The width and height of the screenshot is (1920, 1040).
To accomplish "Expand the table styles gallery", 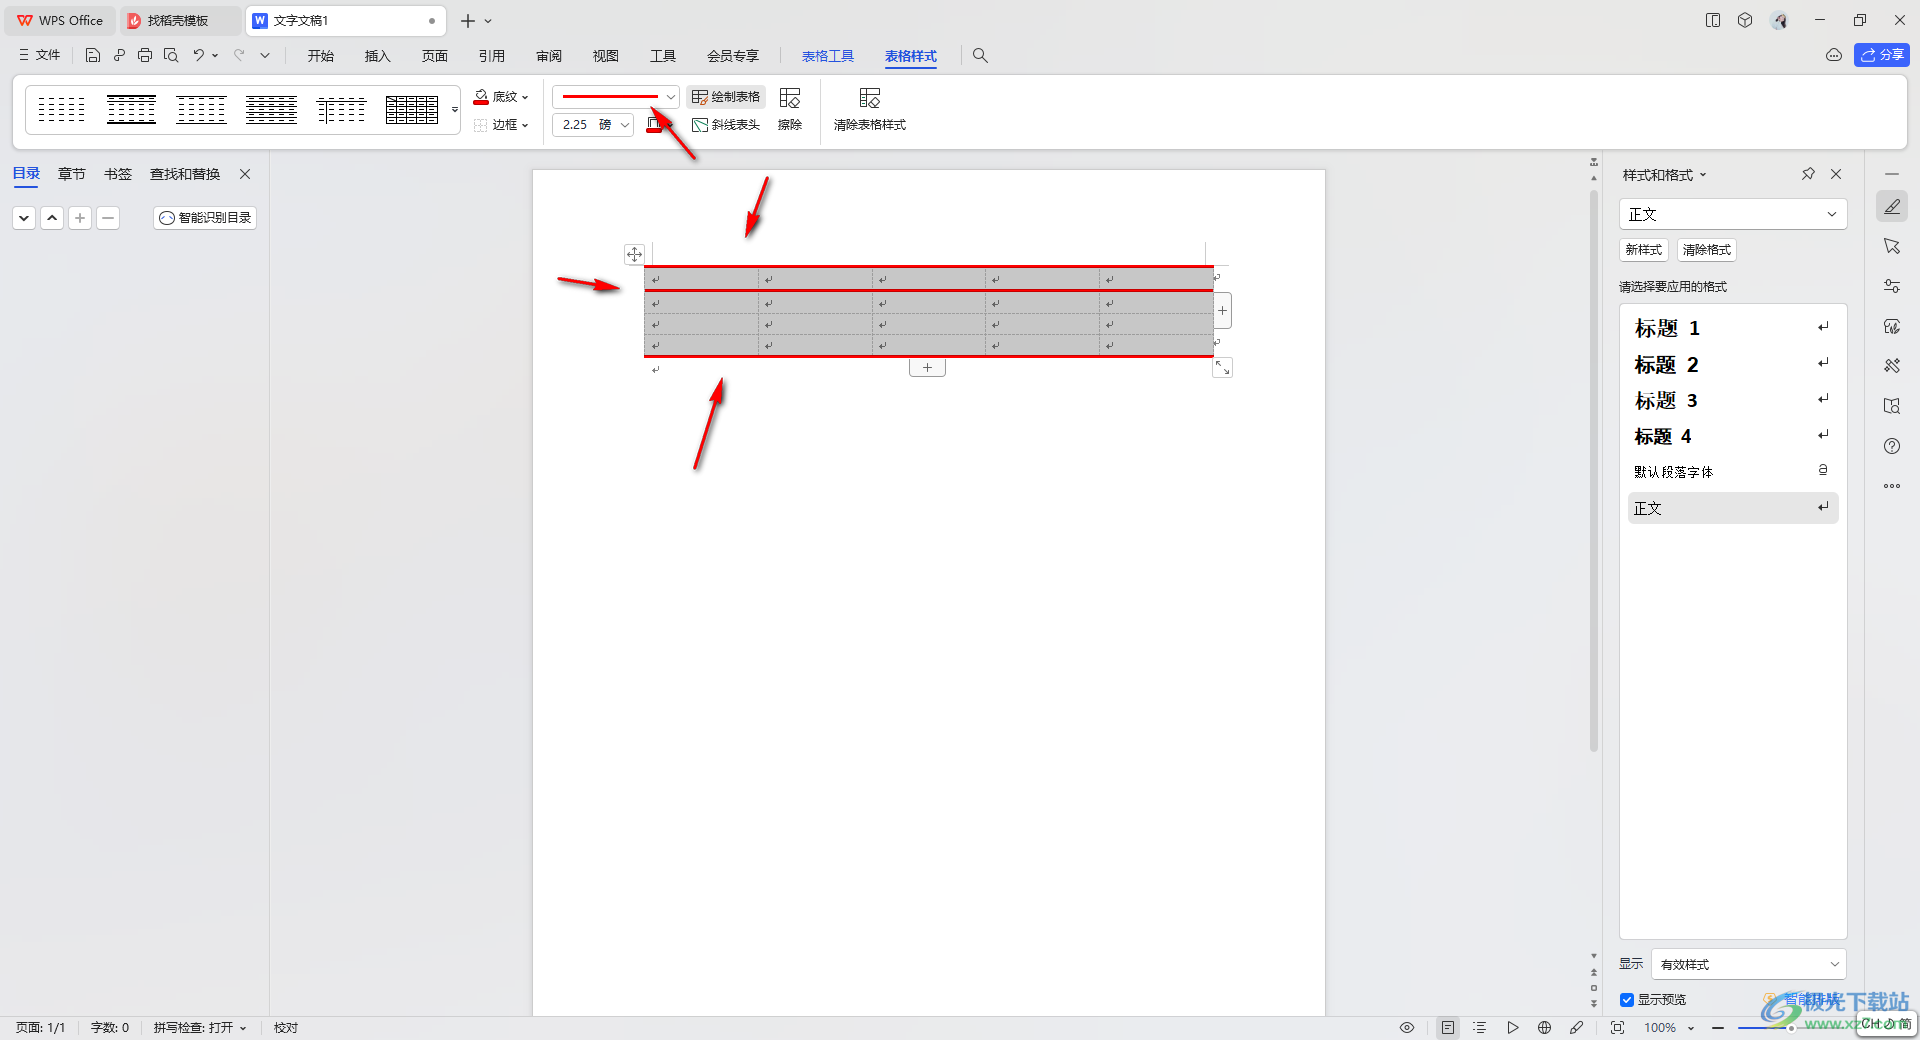I will (x=455, y=110).
